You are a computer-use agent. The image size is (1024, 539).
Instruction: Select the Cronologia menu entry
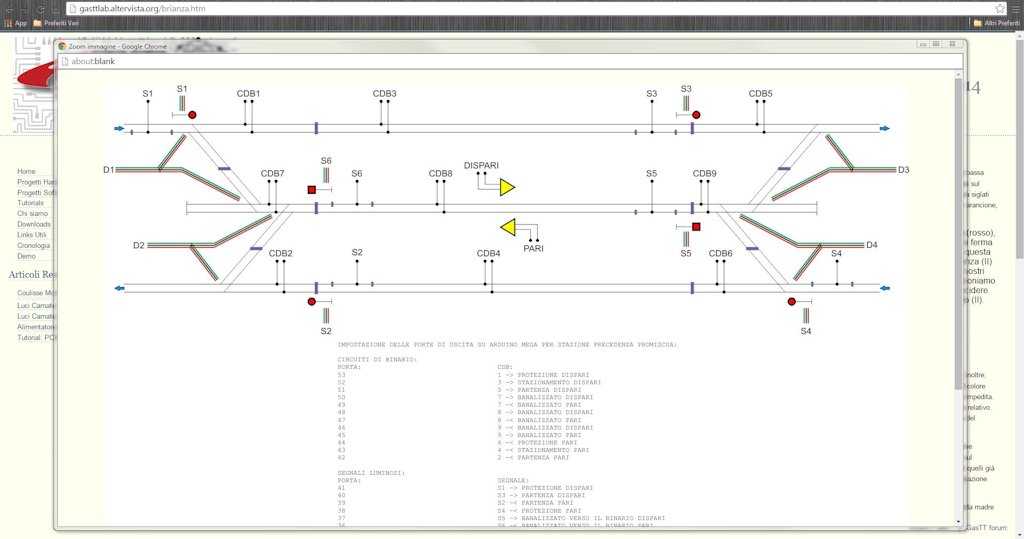click(x=33, y=246)
